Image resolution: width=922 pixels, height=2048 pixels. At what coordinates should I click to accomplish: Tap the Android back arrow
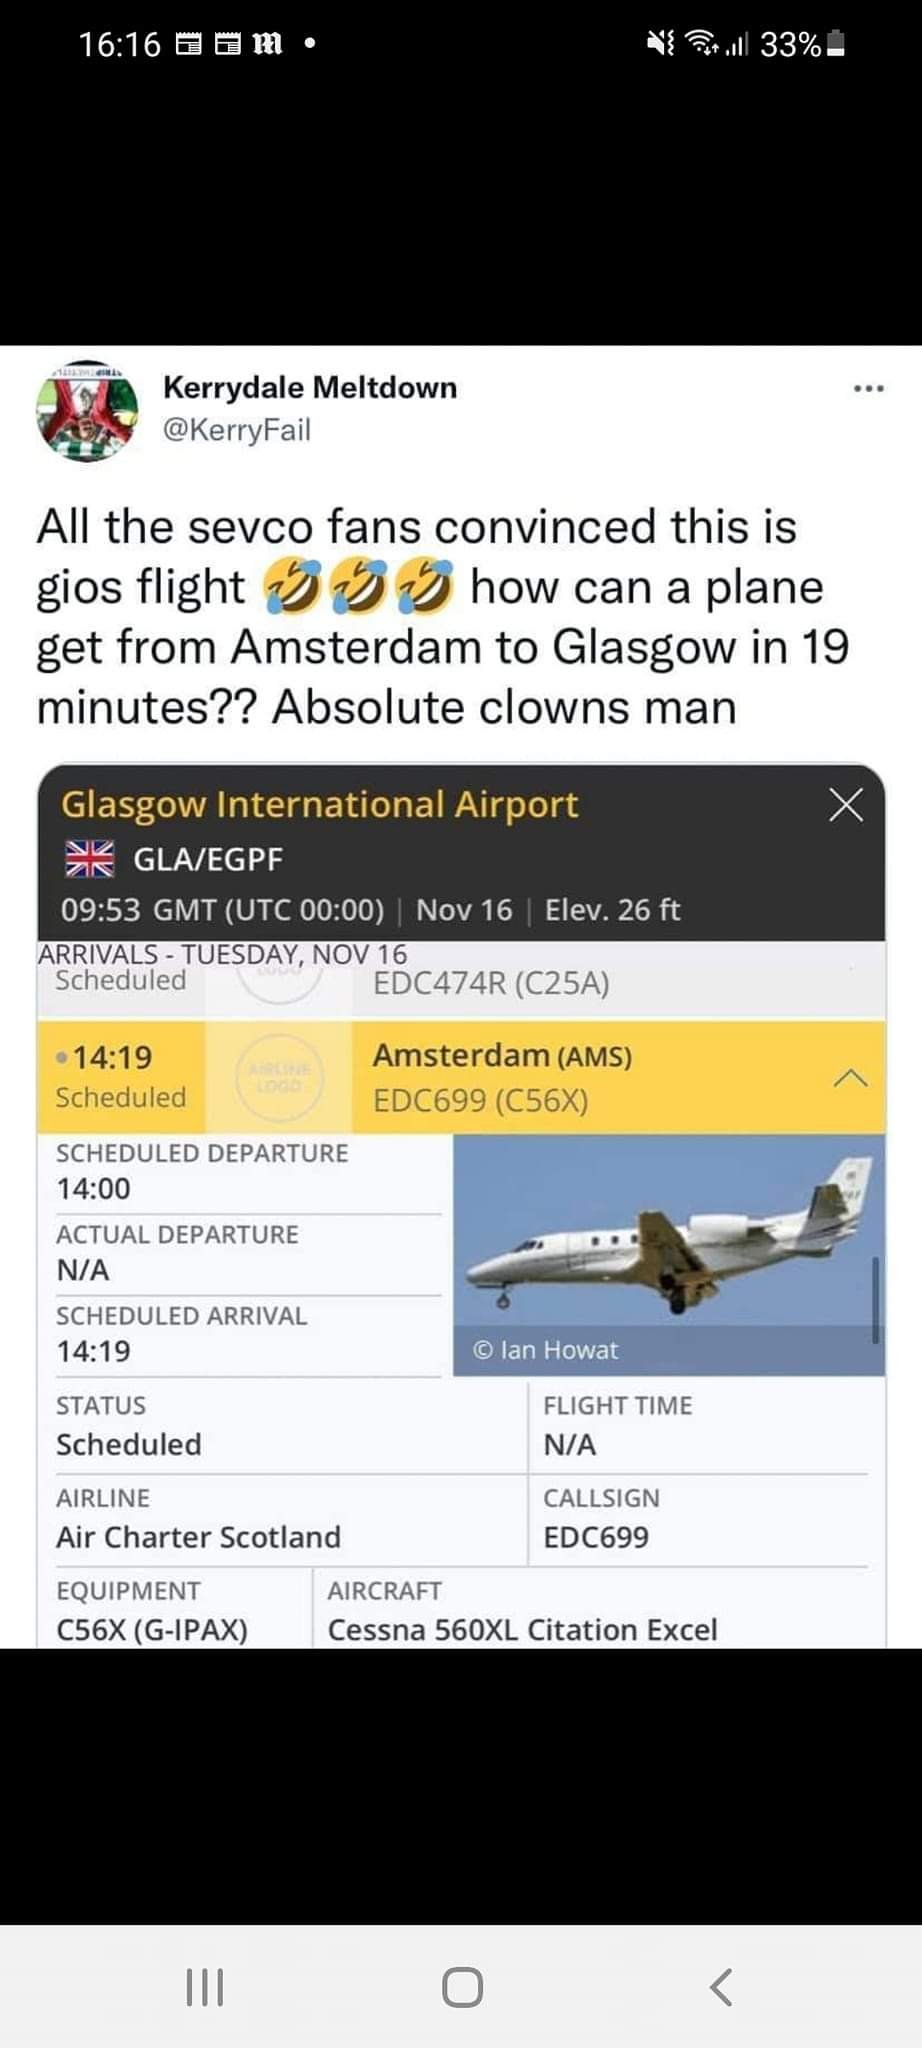[x=720, y=1987]
